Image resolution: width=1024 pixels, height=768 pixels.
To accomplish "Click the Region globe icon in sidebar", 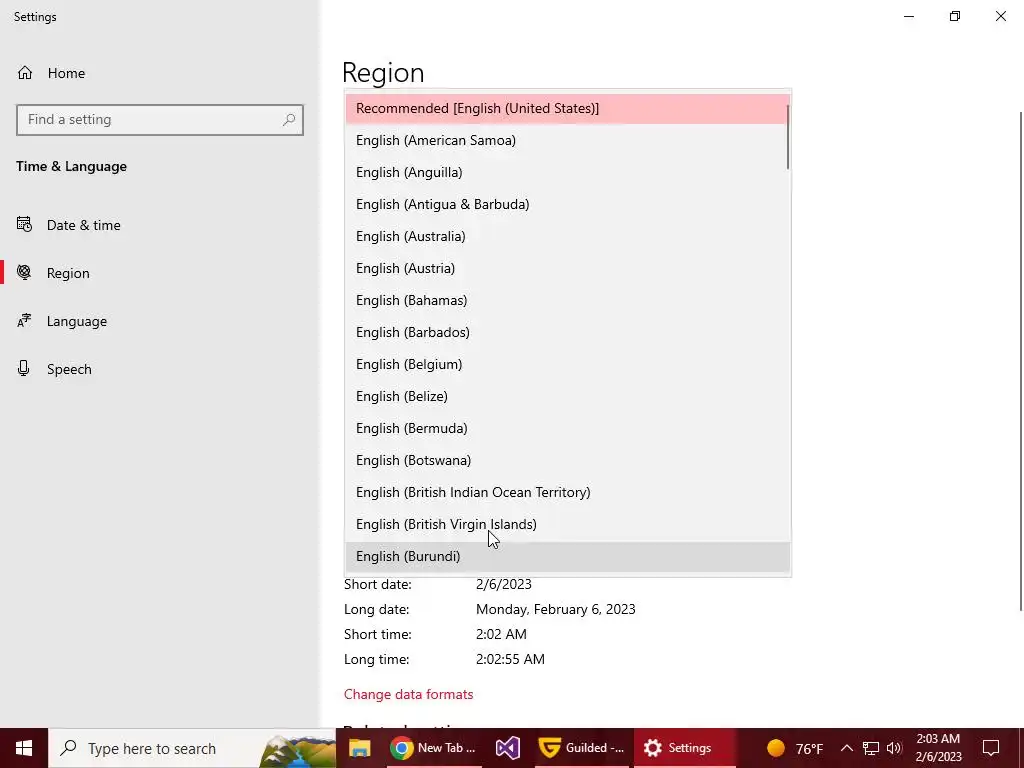I will tap(24, 272).
